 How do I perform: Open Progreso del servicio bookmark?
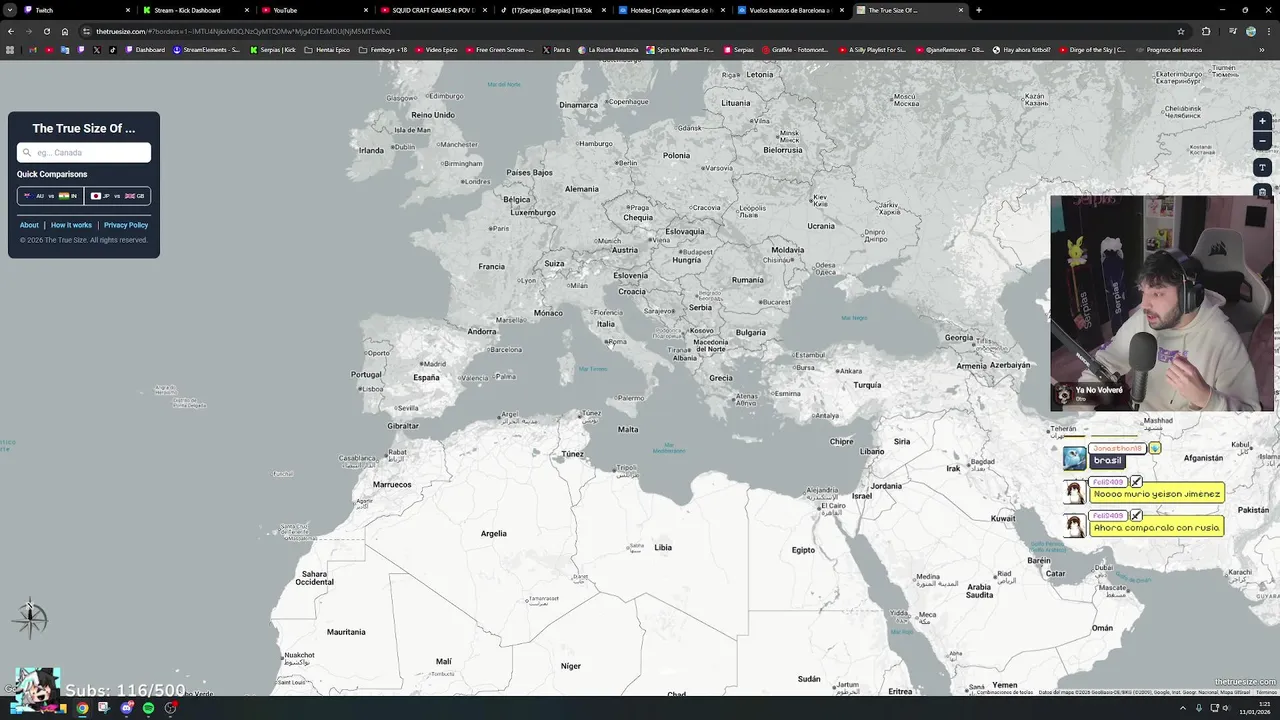pos(1169,50)
